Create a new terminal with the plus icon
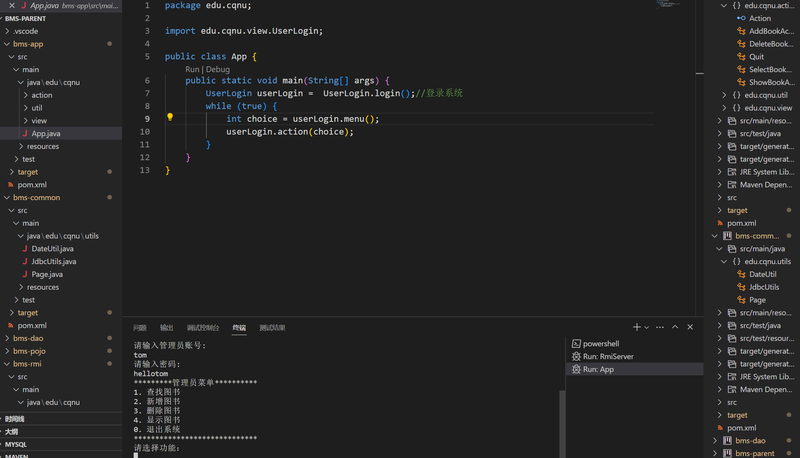 (x=636, y=327)
